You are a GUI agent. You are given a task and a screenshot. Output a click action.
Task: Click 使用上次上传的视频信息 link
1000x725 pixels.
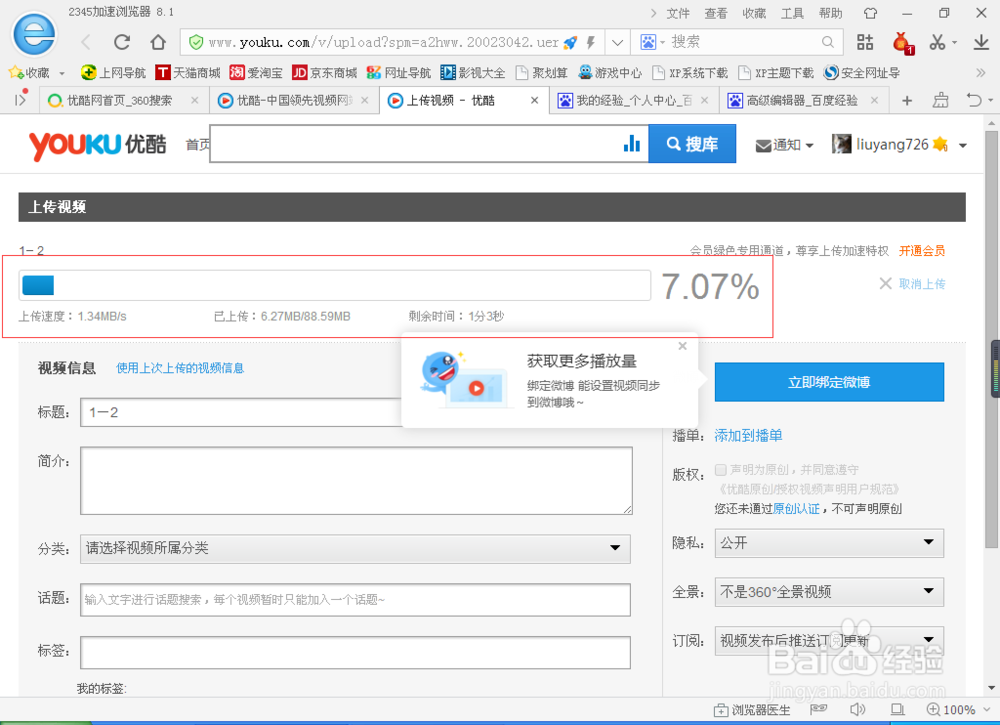(180, 368)
